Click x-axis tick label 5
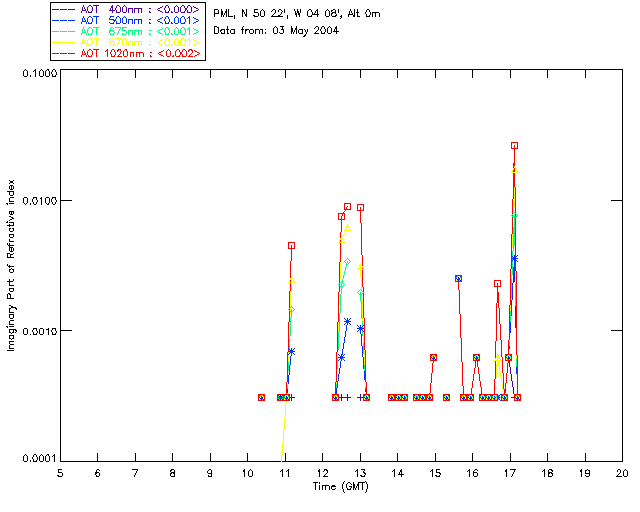Screen dimensions: 640x512 pyautogui.click(x=60, y=473)
